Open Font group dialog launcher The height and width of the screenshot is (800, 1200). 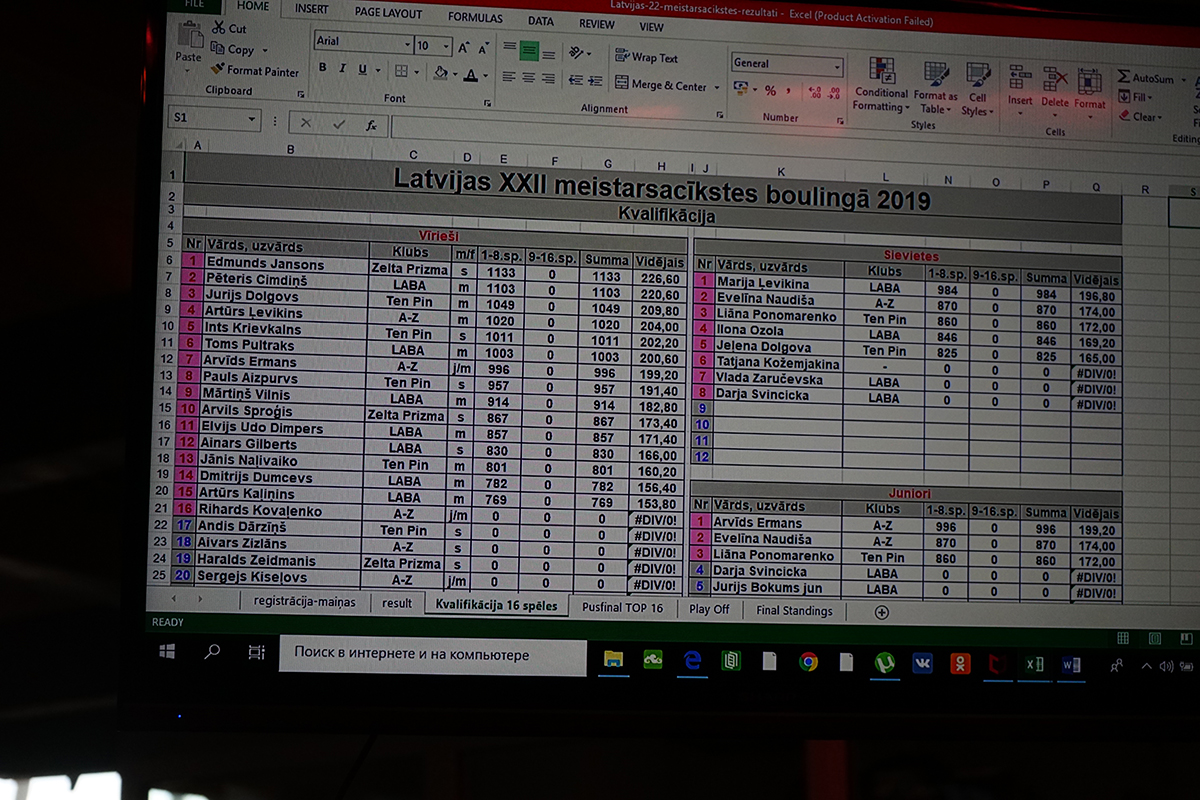tap(487, 103)
